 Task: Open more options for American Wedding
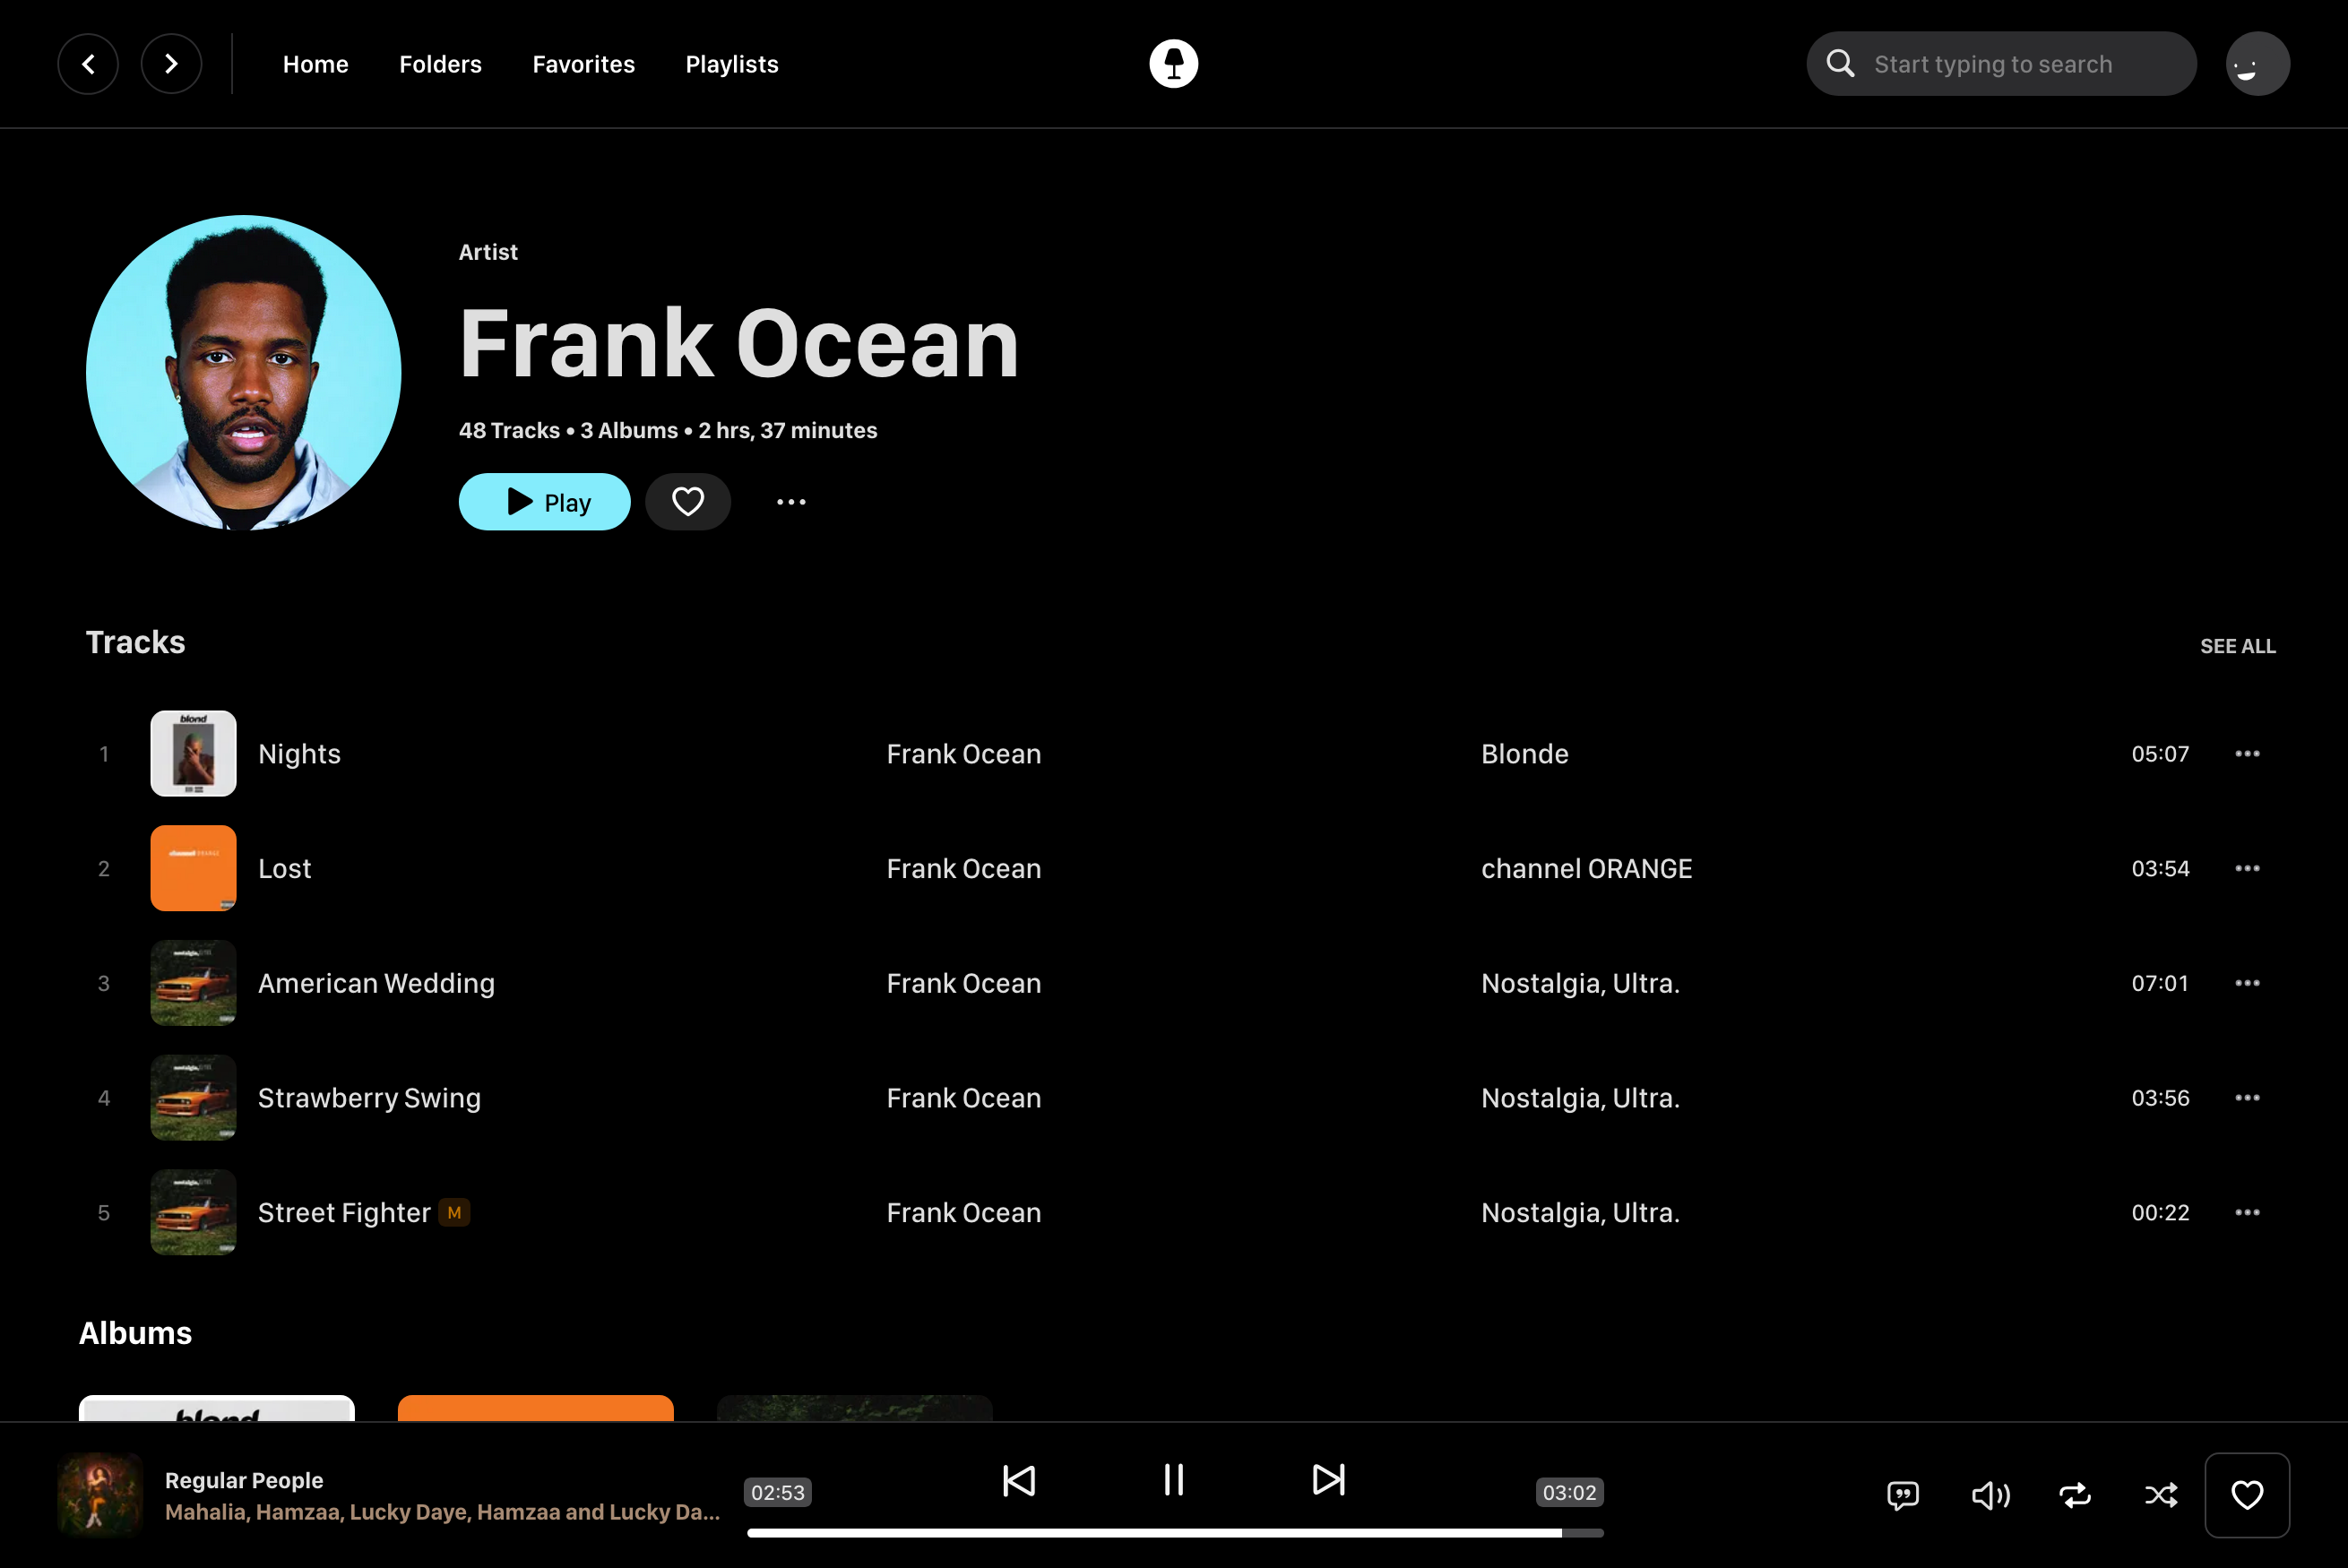(x=2247, y=983)
